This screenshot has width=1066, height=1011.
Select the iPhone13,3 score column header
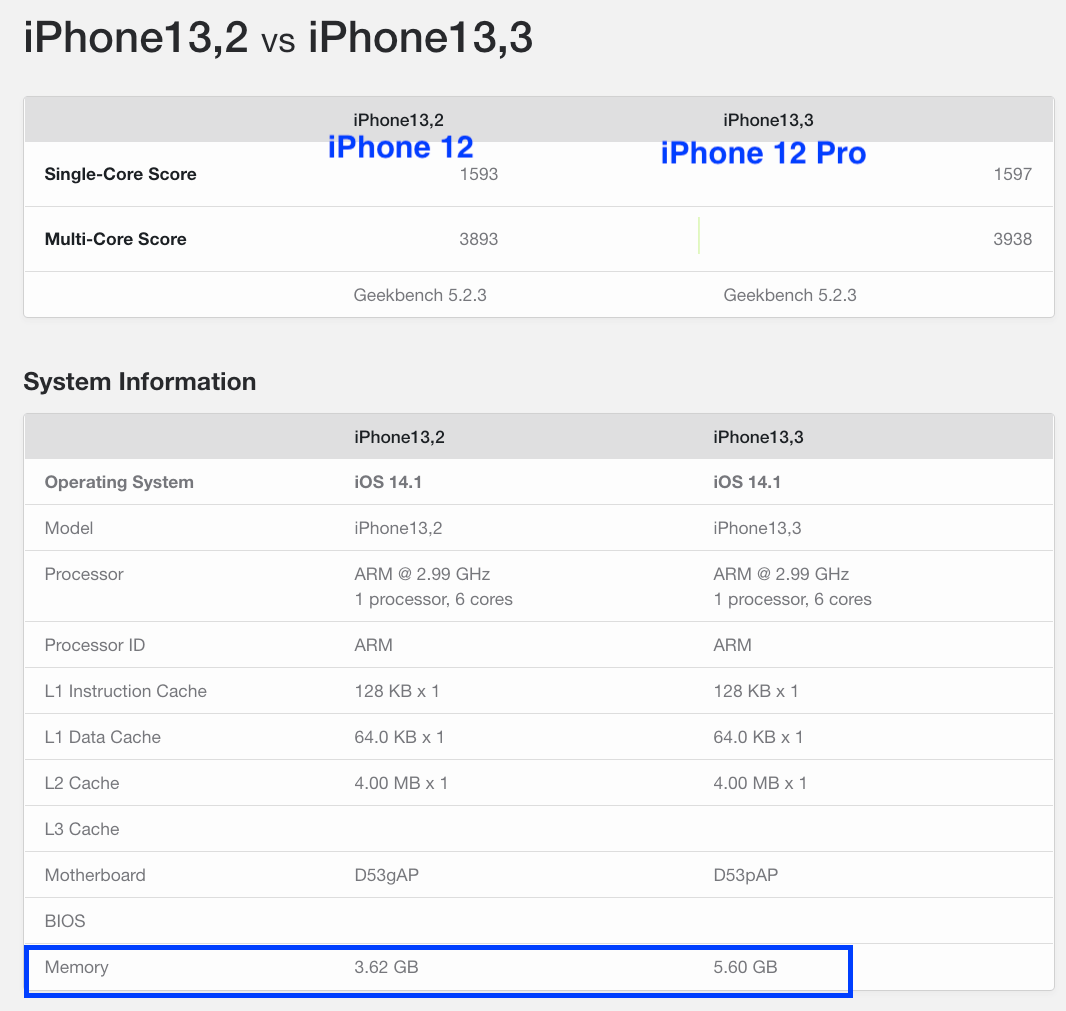(x=768, y=120)
